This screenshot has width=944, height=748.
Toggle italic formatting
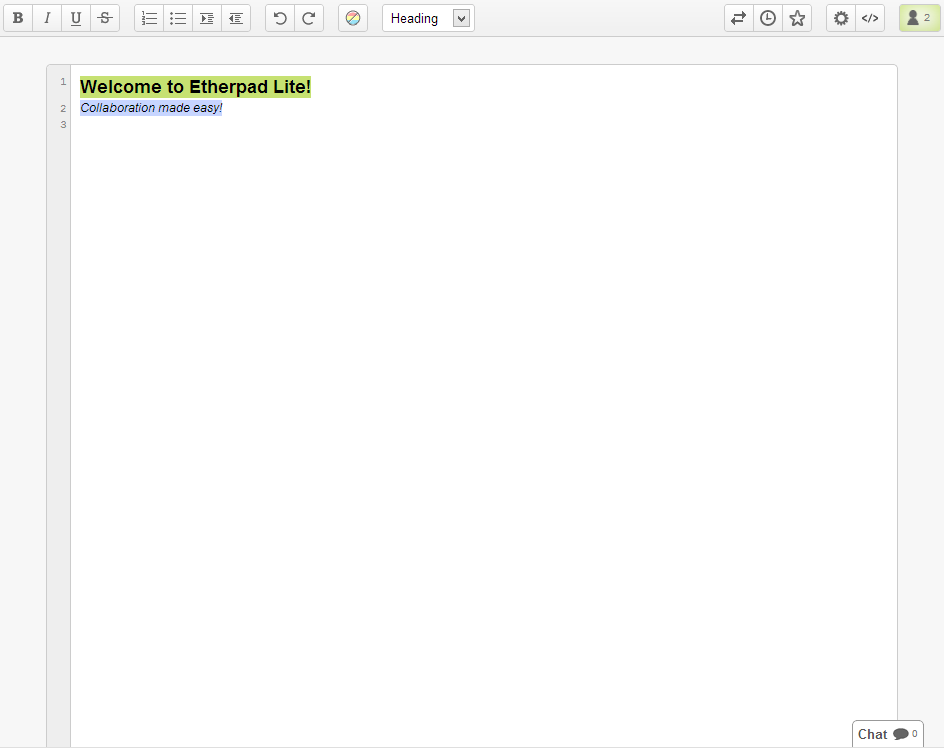pos(47,18)
